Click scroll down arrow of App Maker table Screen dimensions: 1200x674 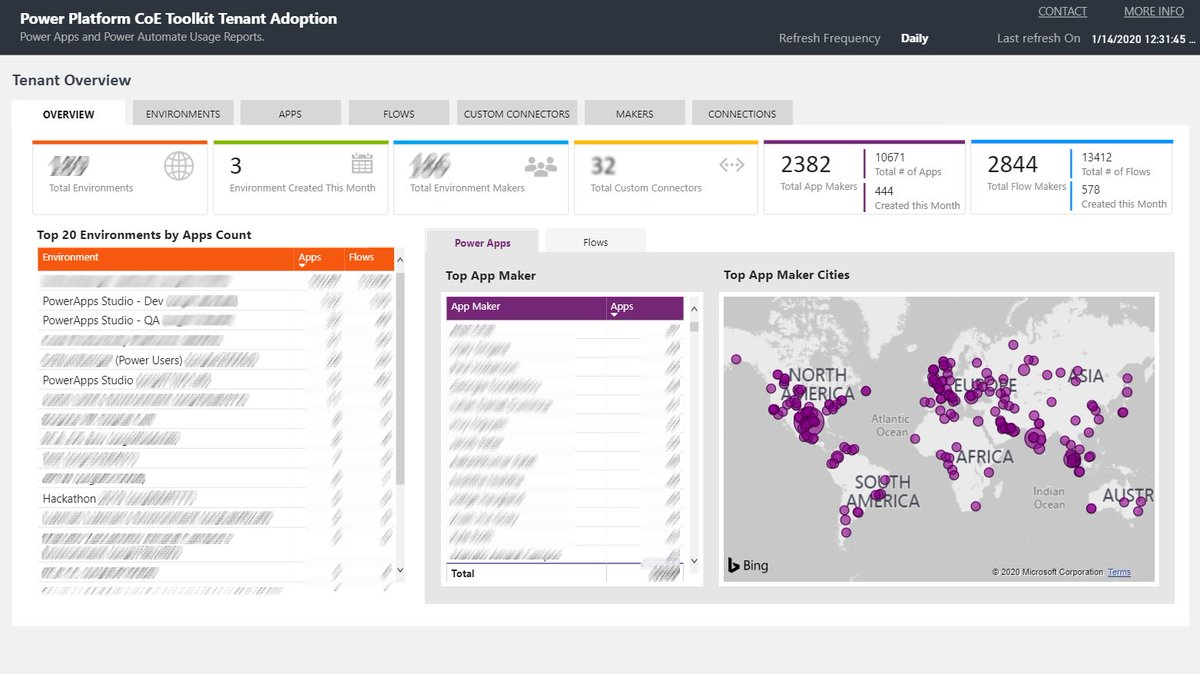694,562
